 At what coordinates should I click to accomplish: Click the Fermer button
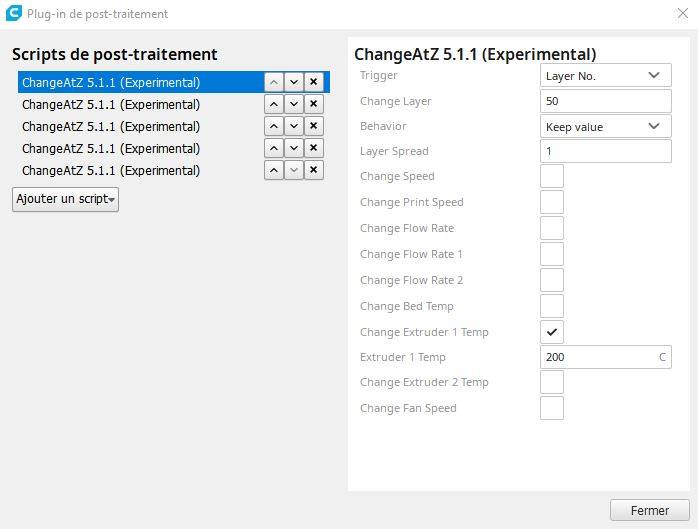pos(649,510)
